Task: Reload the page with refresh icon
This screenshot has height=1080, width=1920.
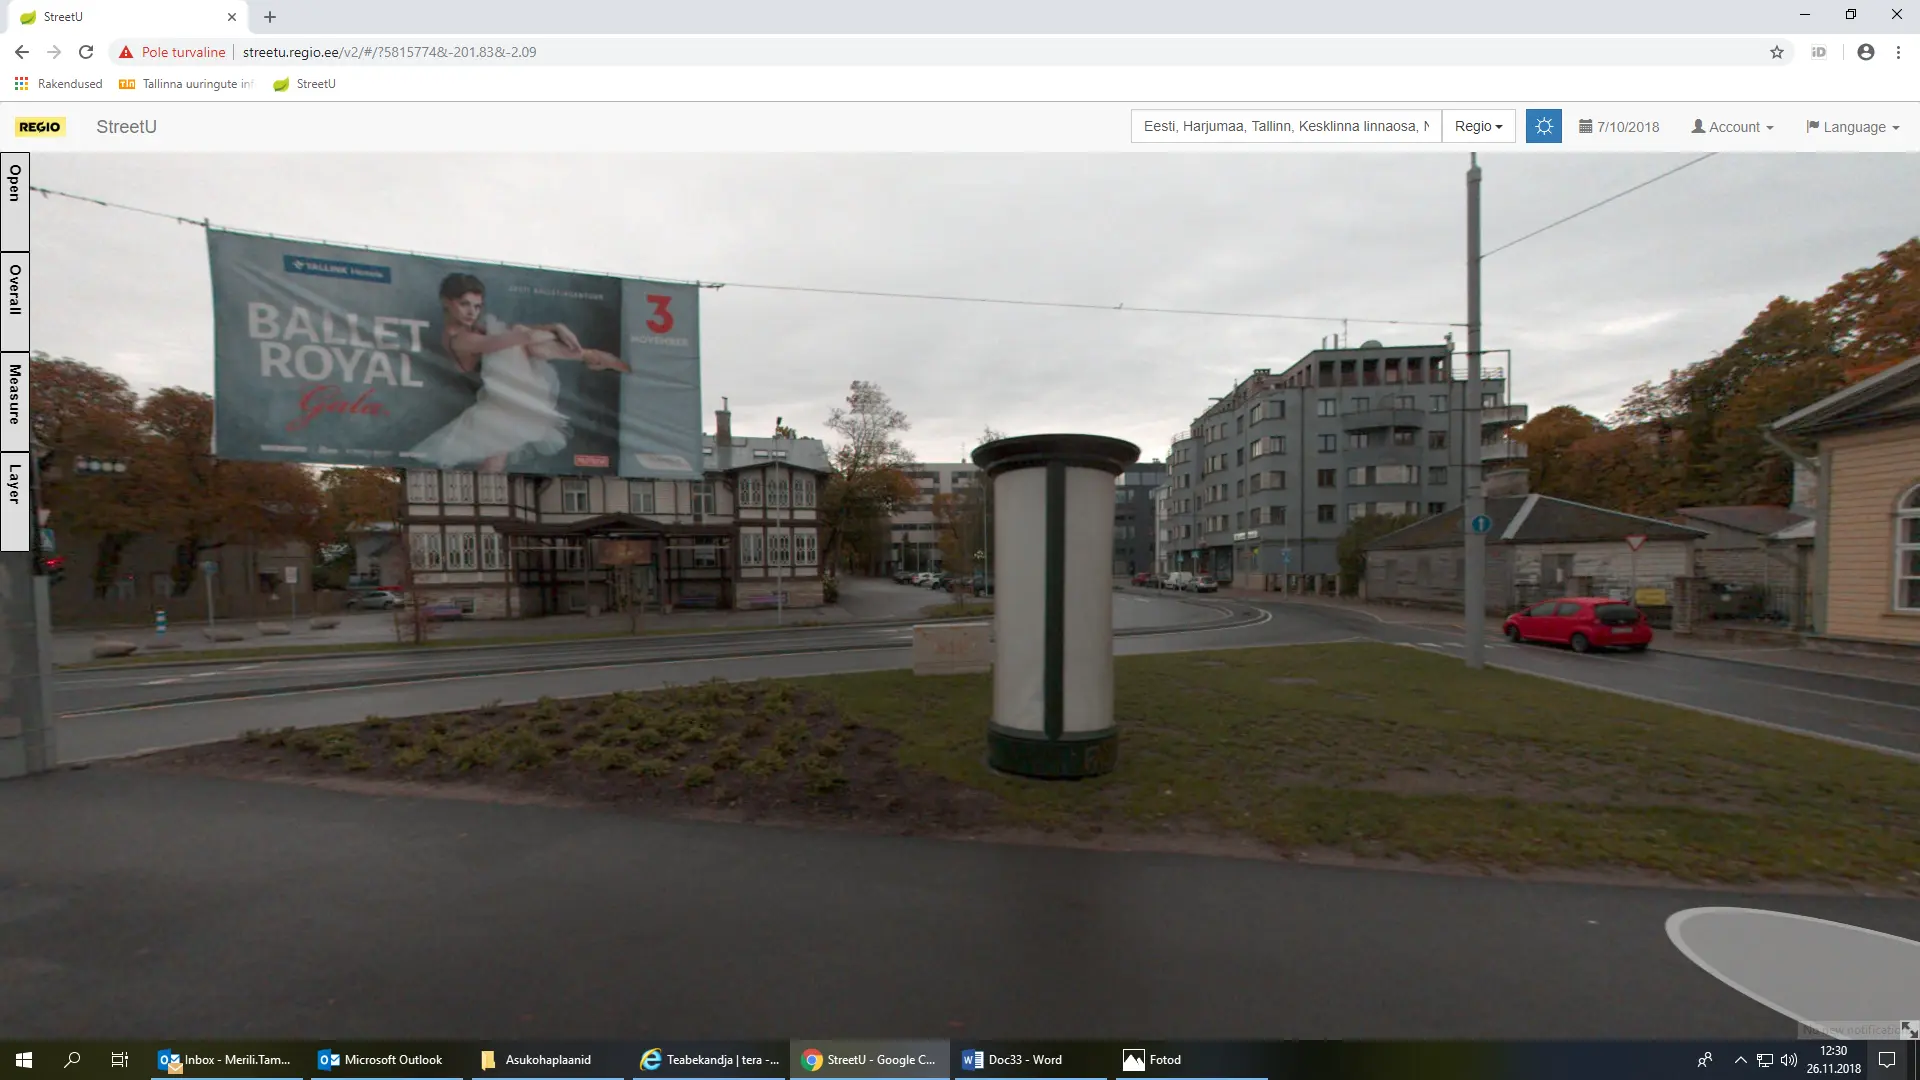Action: [x=86, y=52]
